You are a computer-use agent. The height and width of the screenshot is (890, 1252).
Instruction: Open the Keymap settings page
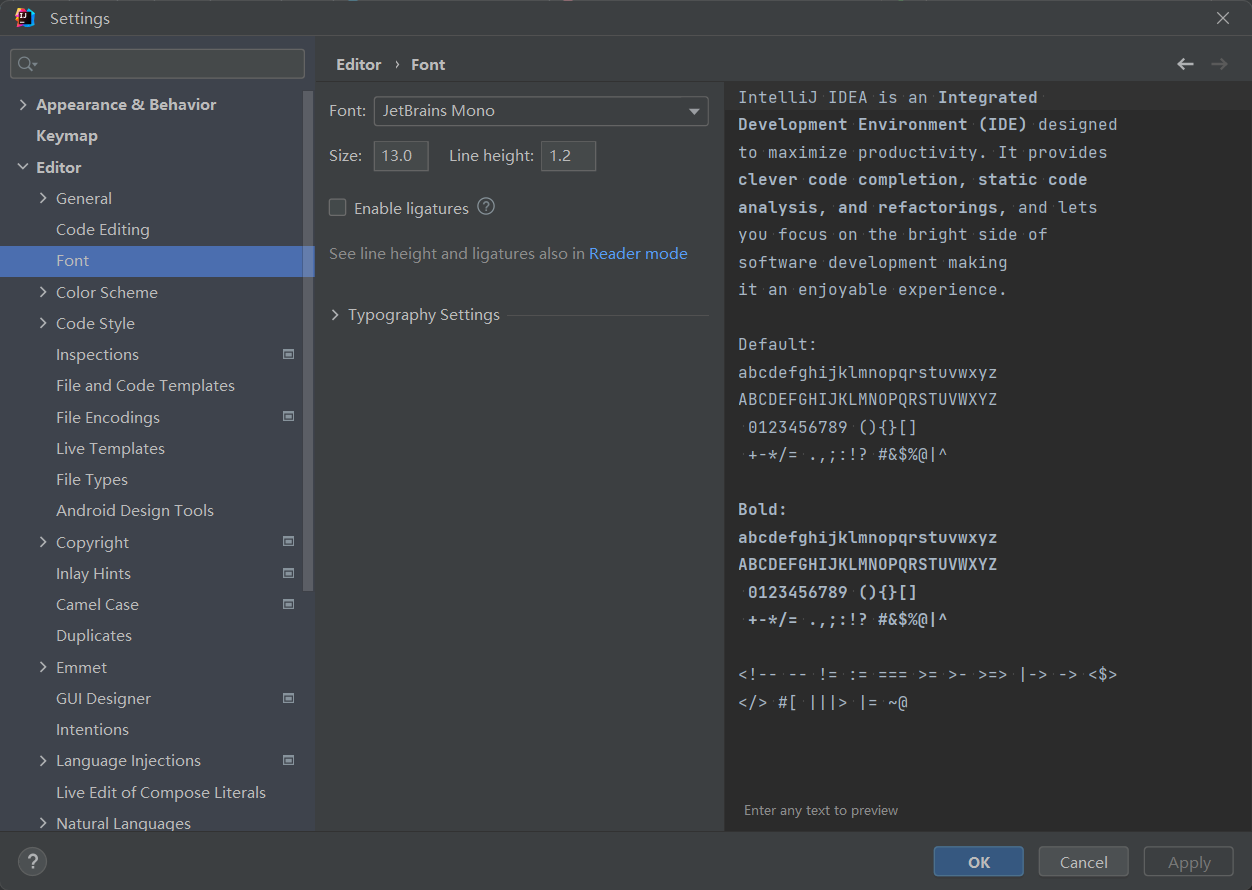(x=66, y=136)
